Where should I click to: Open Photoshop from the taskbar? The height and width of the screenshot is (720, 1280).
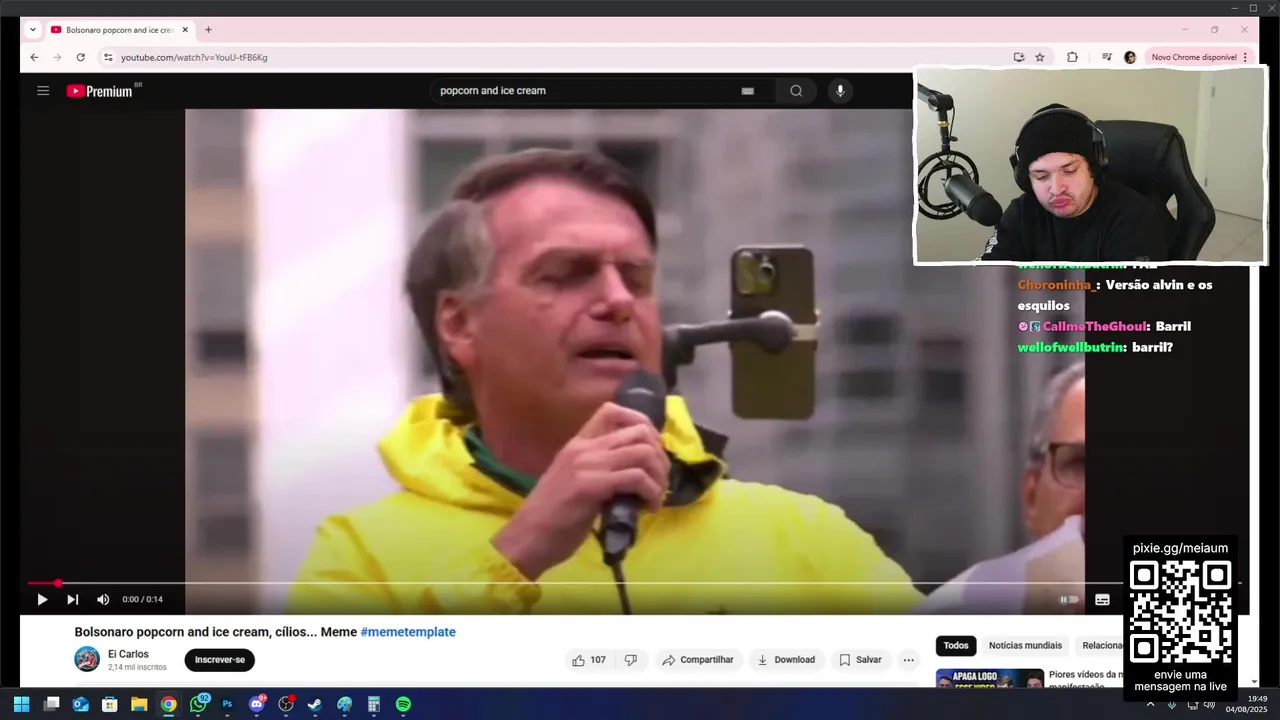(x=227, y=704)
